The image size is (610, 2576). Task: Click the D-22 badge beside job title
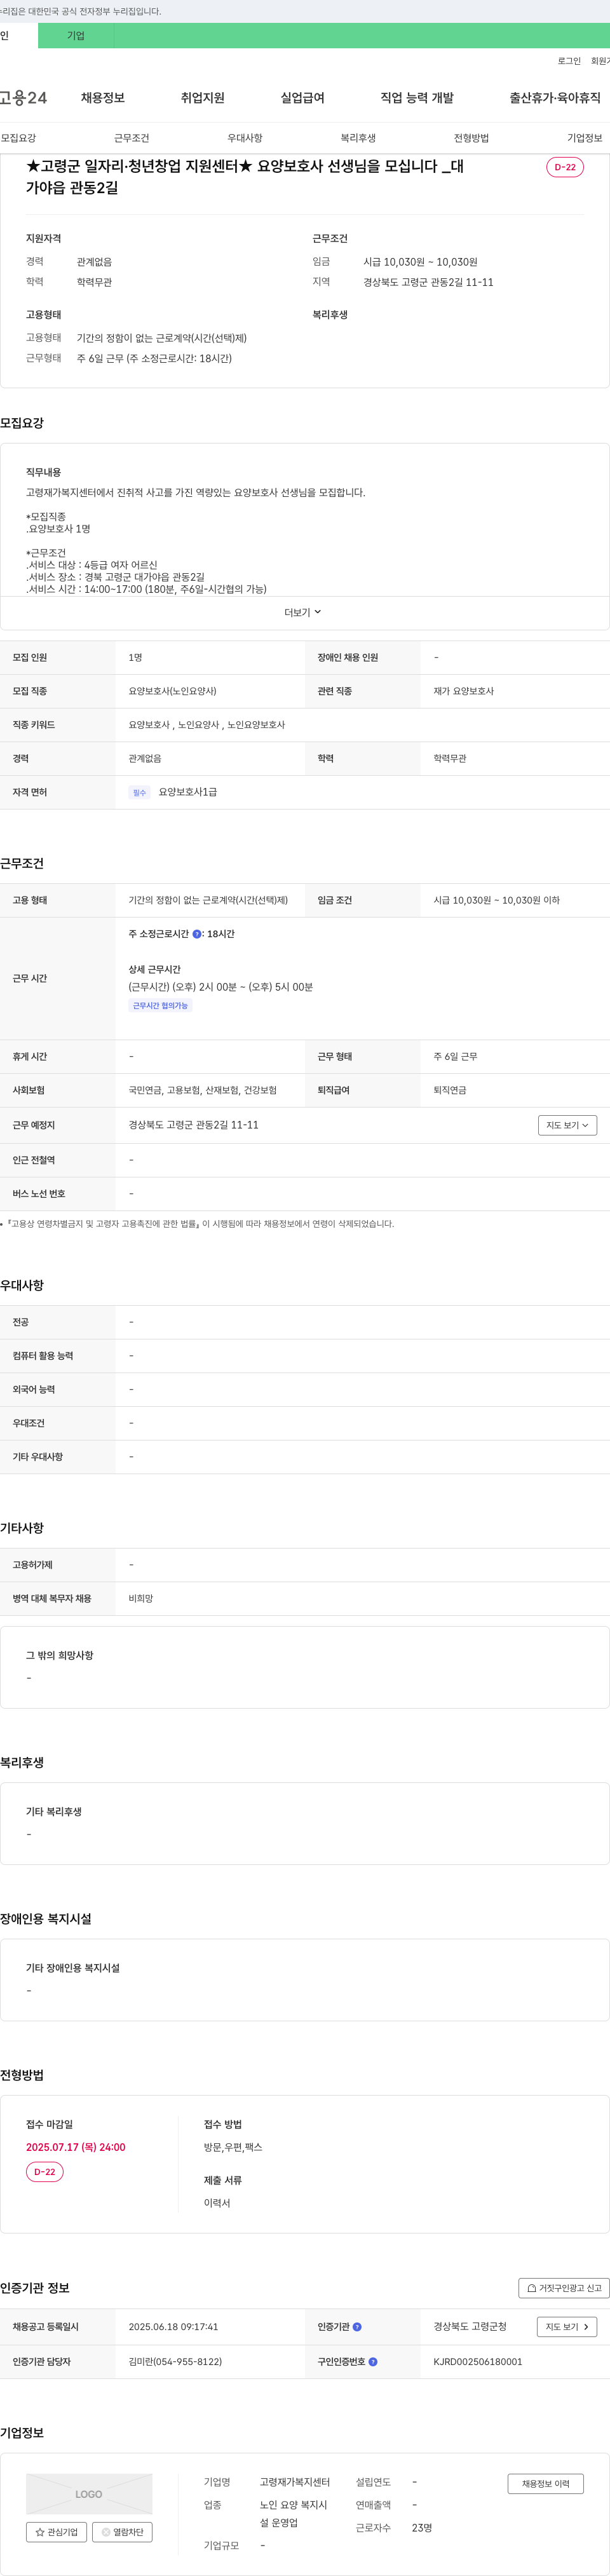pyautogui.click(x=565, y=167)
